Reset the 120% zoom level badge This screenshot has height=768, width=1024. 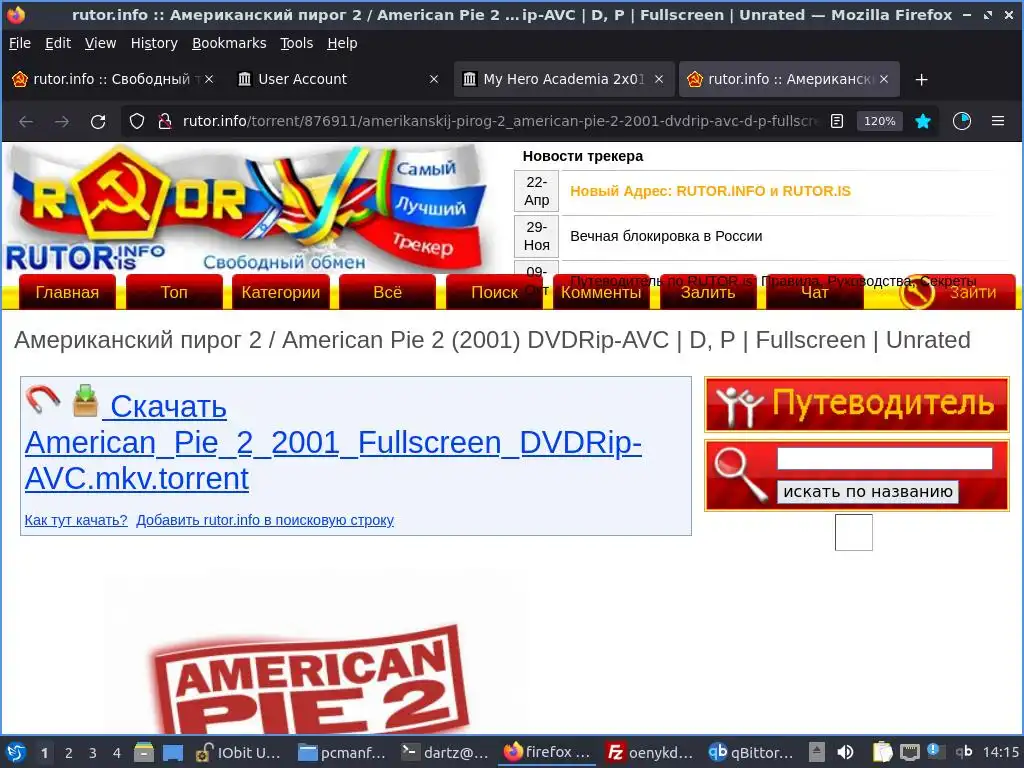(x=879, y=121)
